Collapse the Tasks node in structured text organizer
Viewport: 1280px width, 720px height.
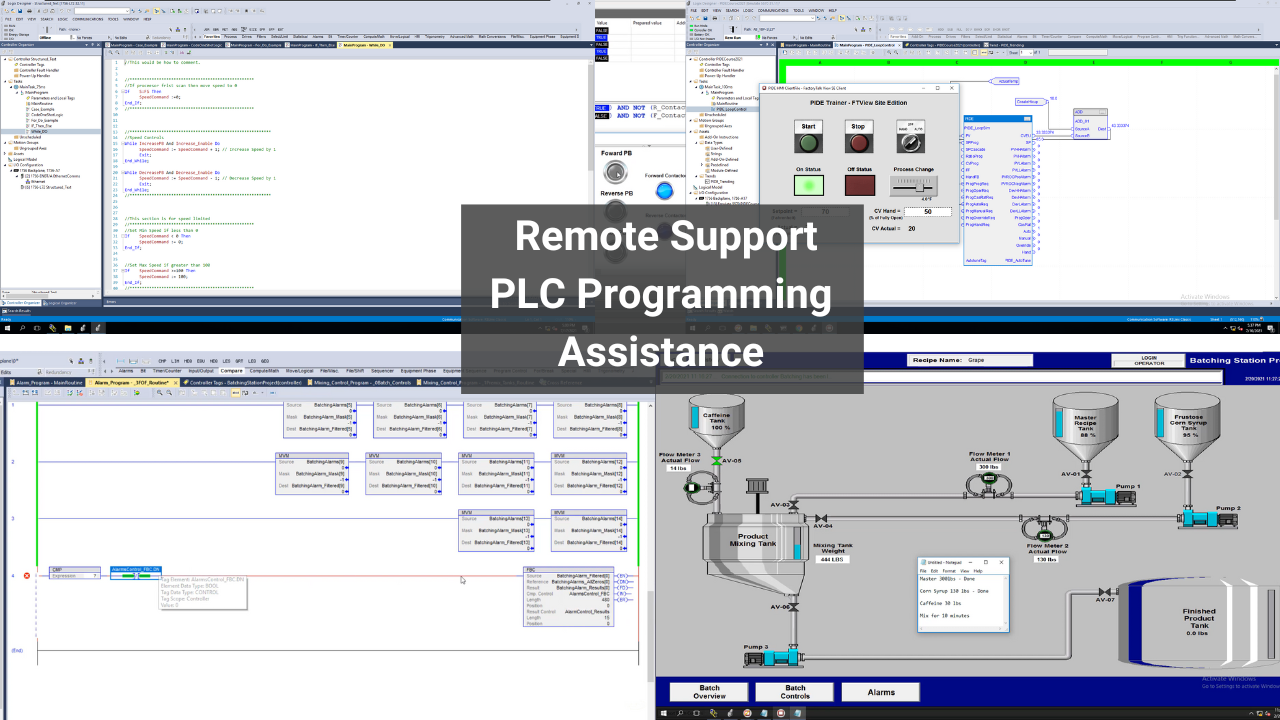pyautogui.click(x=6, y=81)
